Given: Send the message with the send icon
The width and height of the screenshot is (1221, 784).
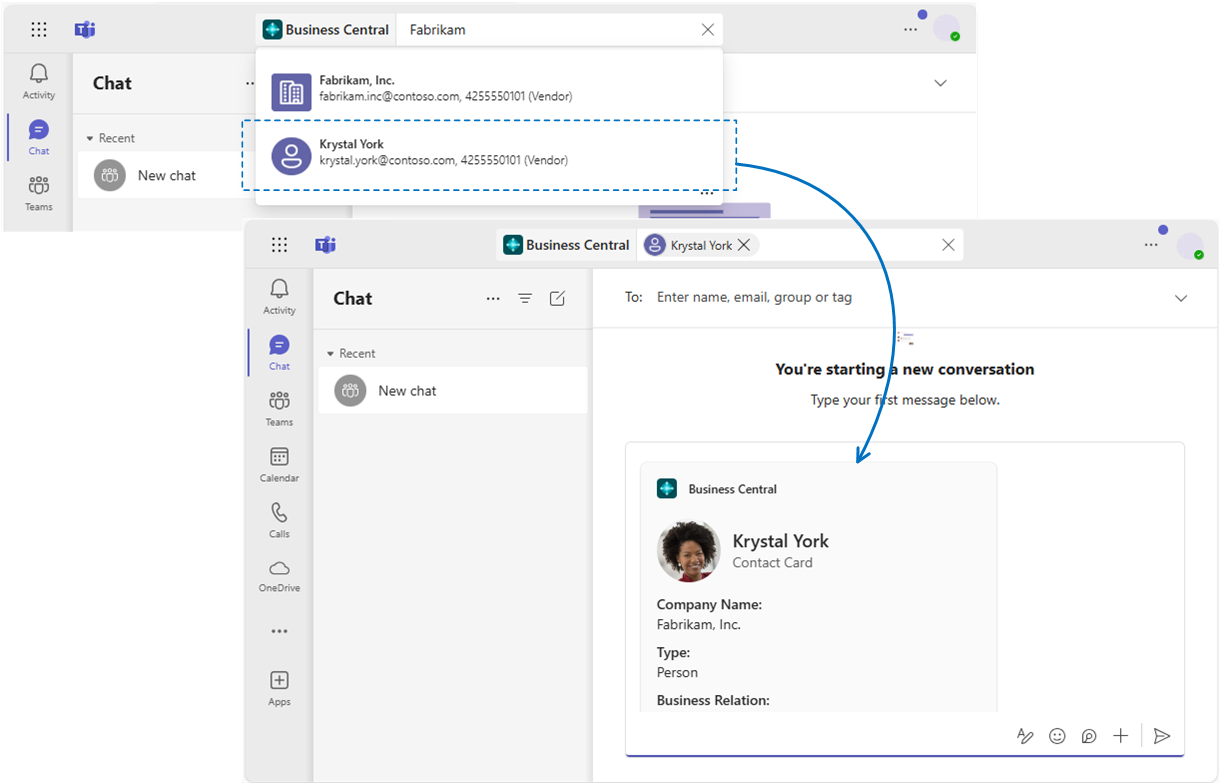Looking at the screenshot, I should tap(1162, 736).
